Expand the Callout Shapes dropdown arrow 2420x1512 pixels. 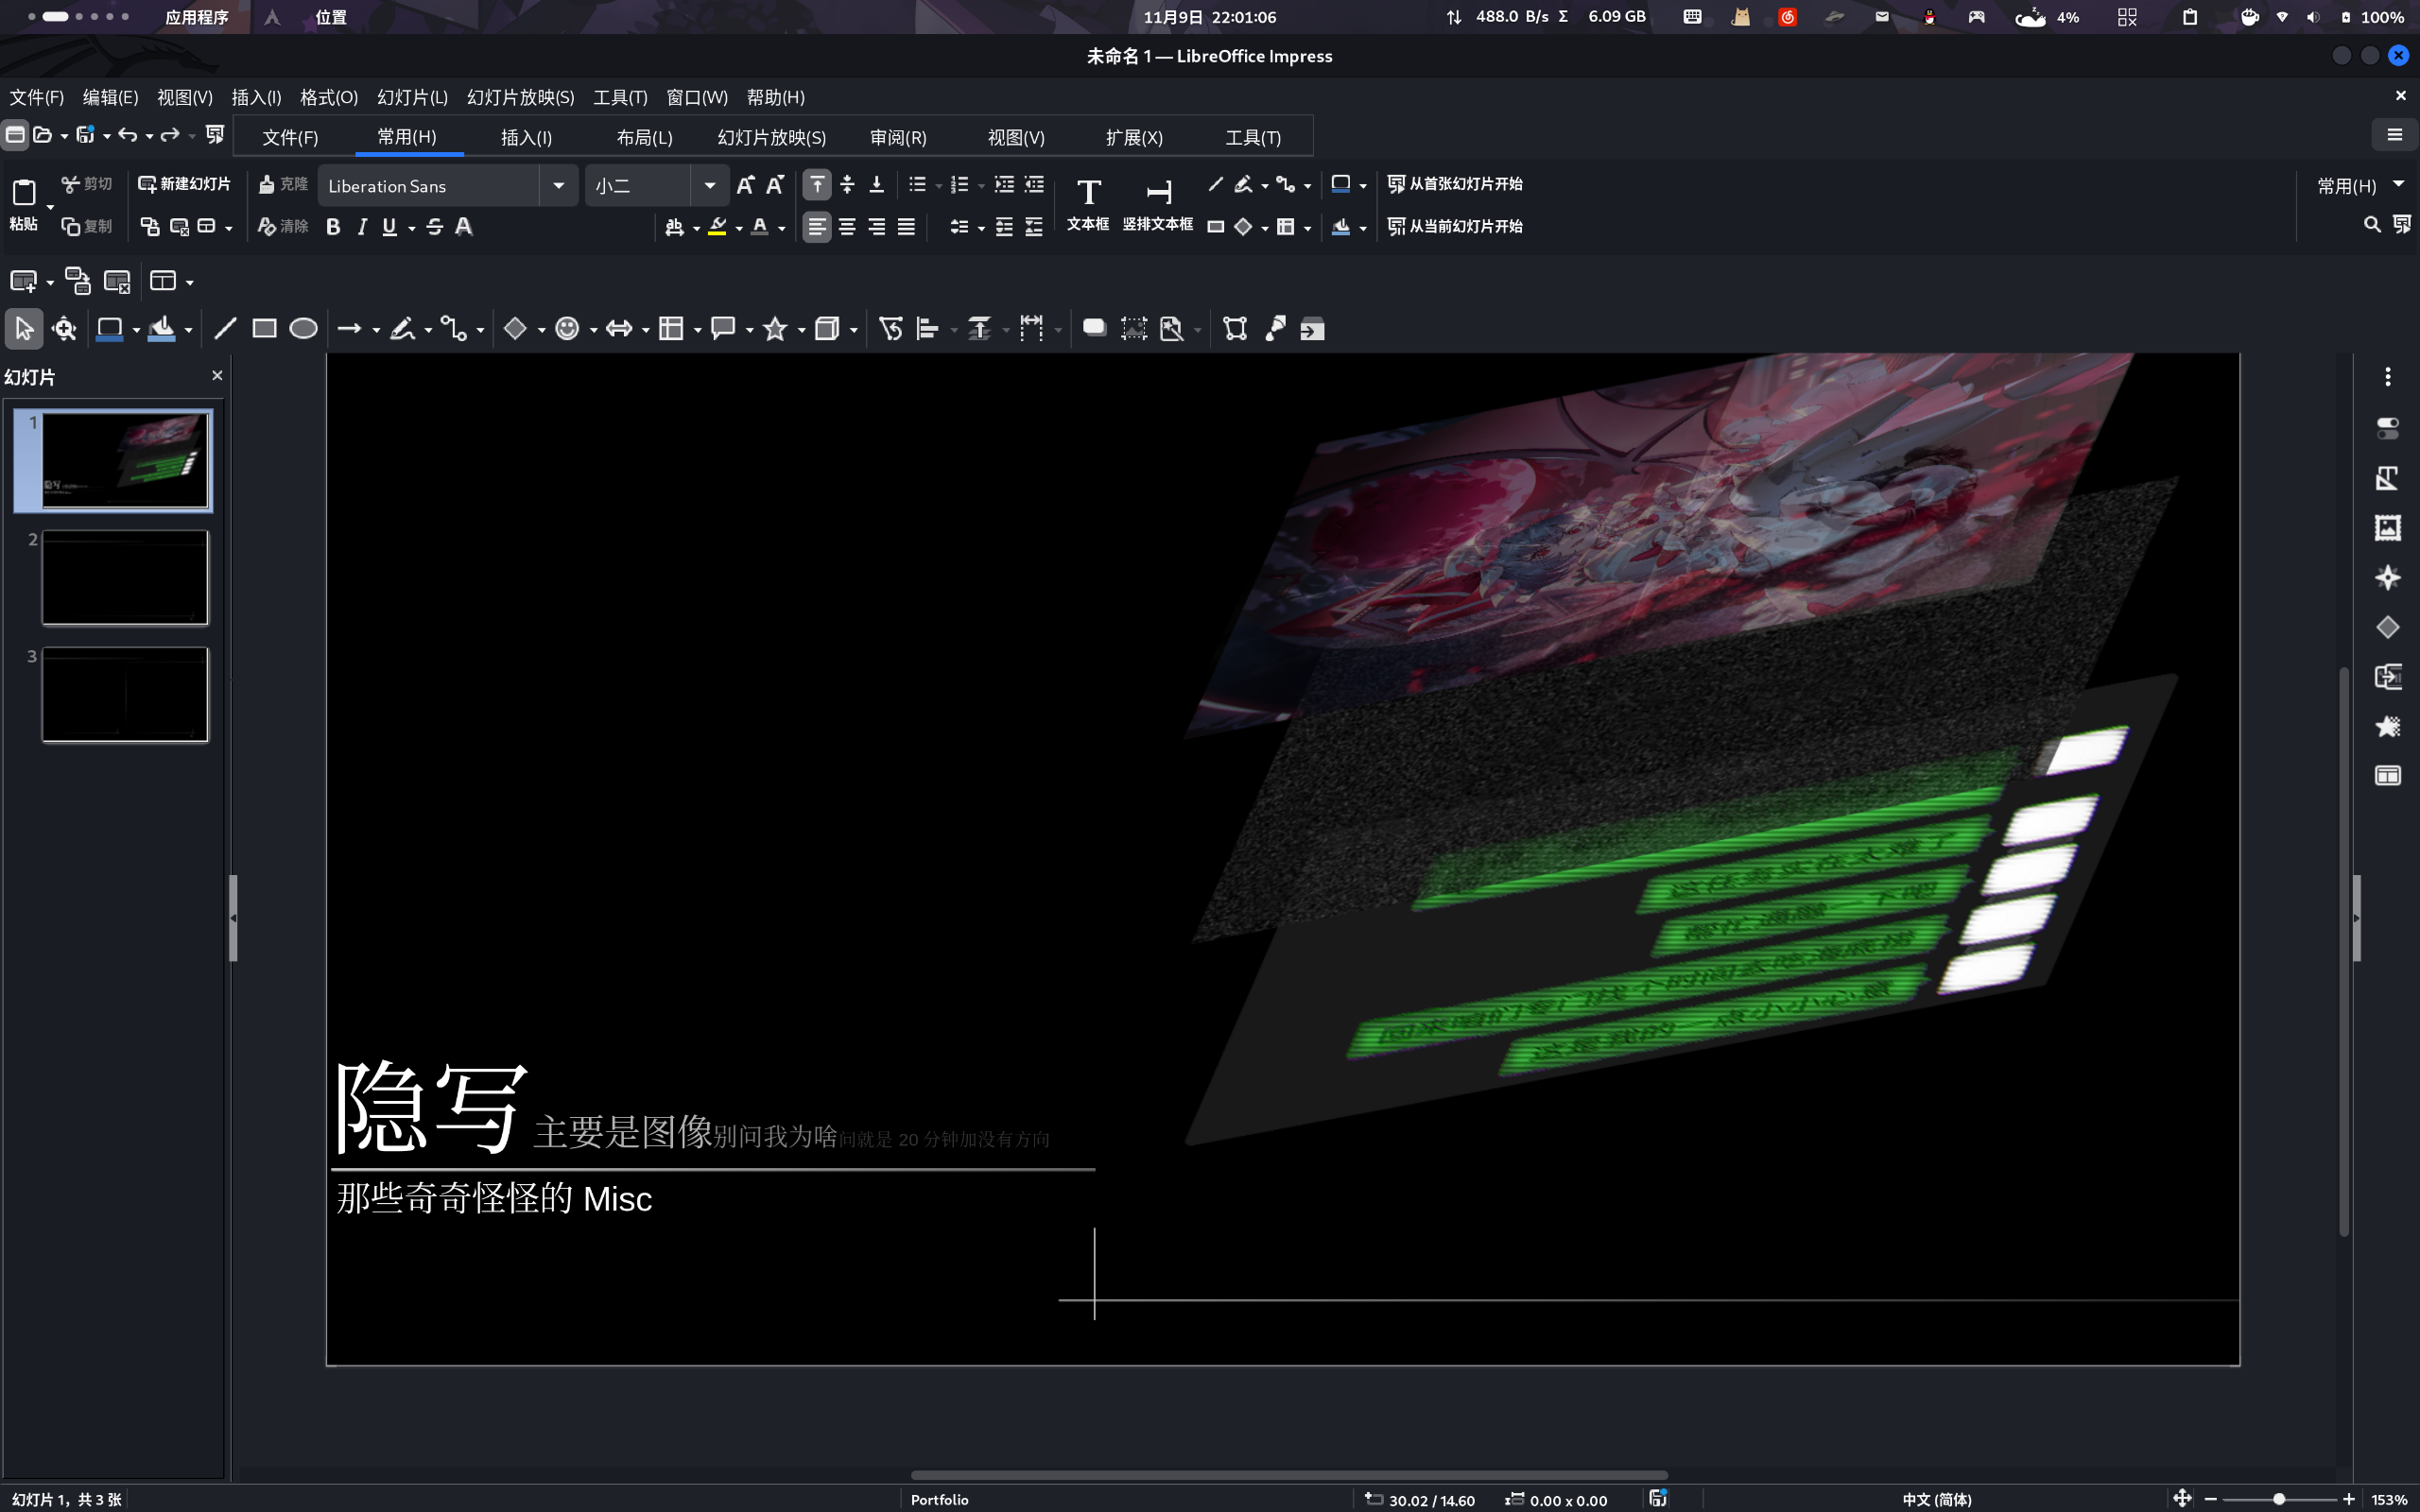click(749, 330)
